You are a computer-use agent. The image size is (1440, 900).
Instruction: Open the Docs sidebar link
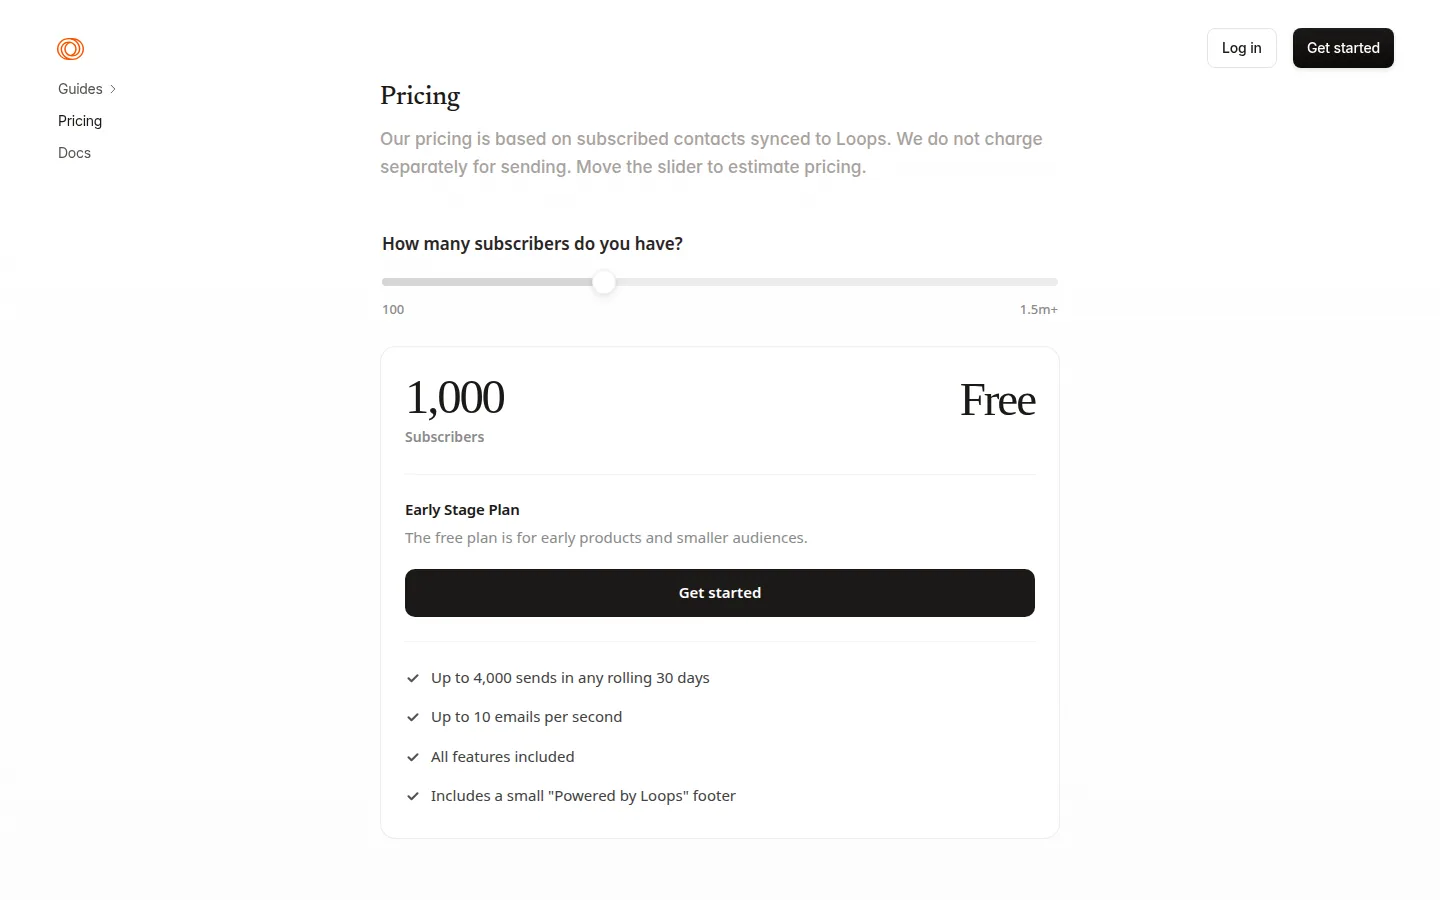[x=74, y=153]
